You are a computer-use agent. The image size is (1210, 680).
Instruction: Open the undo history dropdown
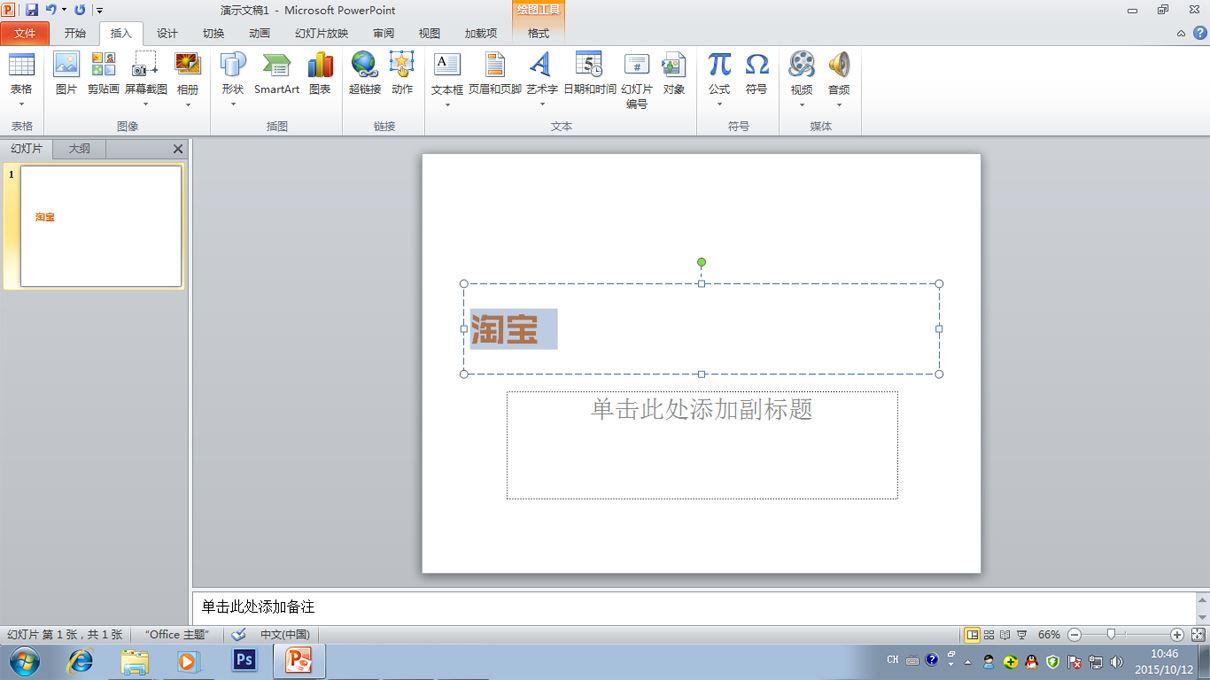[x=64, y=10]
